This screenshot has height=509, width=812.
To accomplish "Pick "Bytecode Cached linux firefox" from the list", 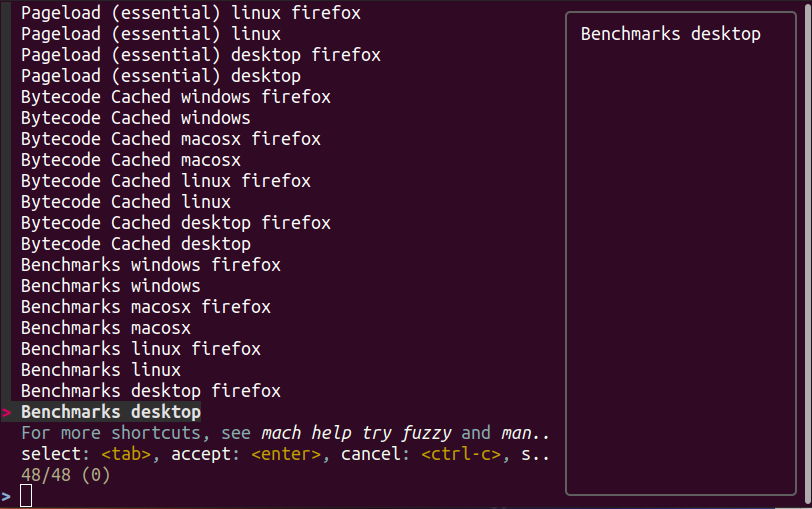I will (165, 181).
